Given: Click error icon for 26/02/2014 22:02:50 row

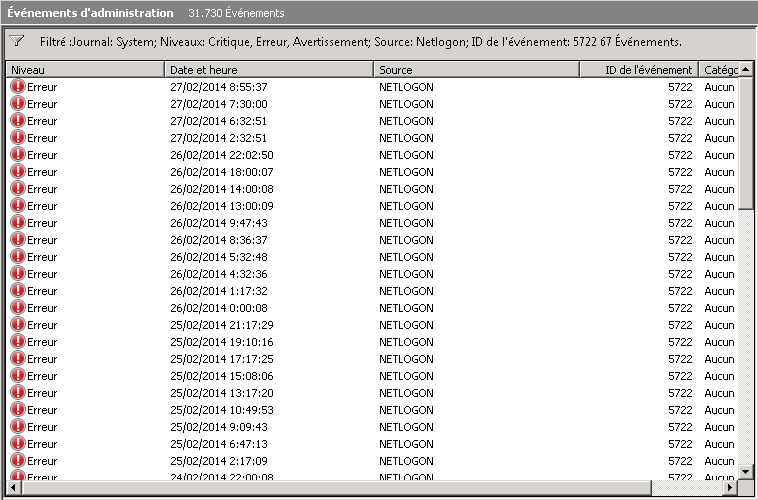Looking at the screenshot, I should coord(18,154).
